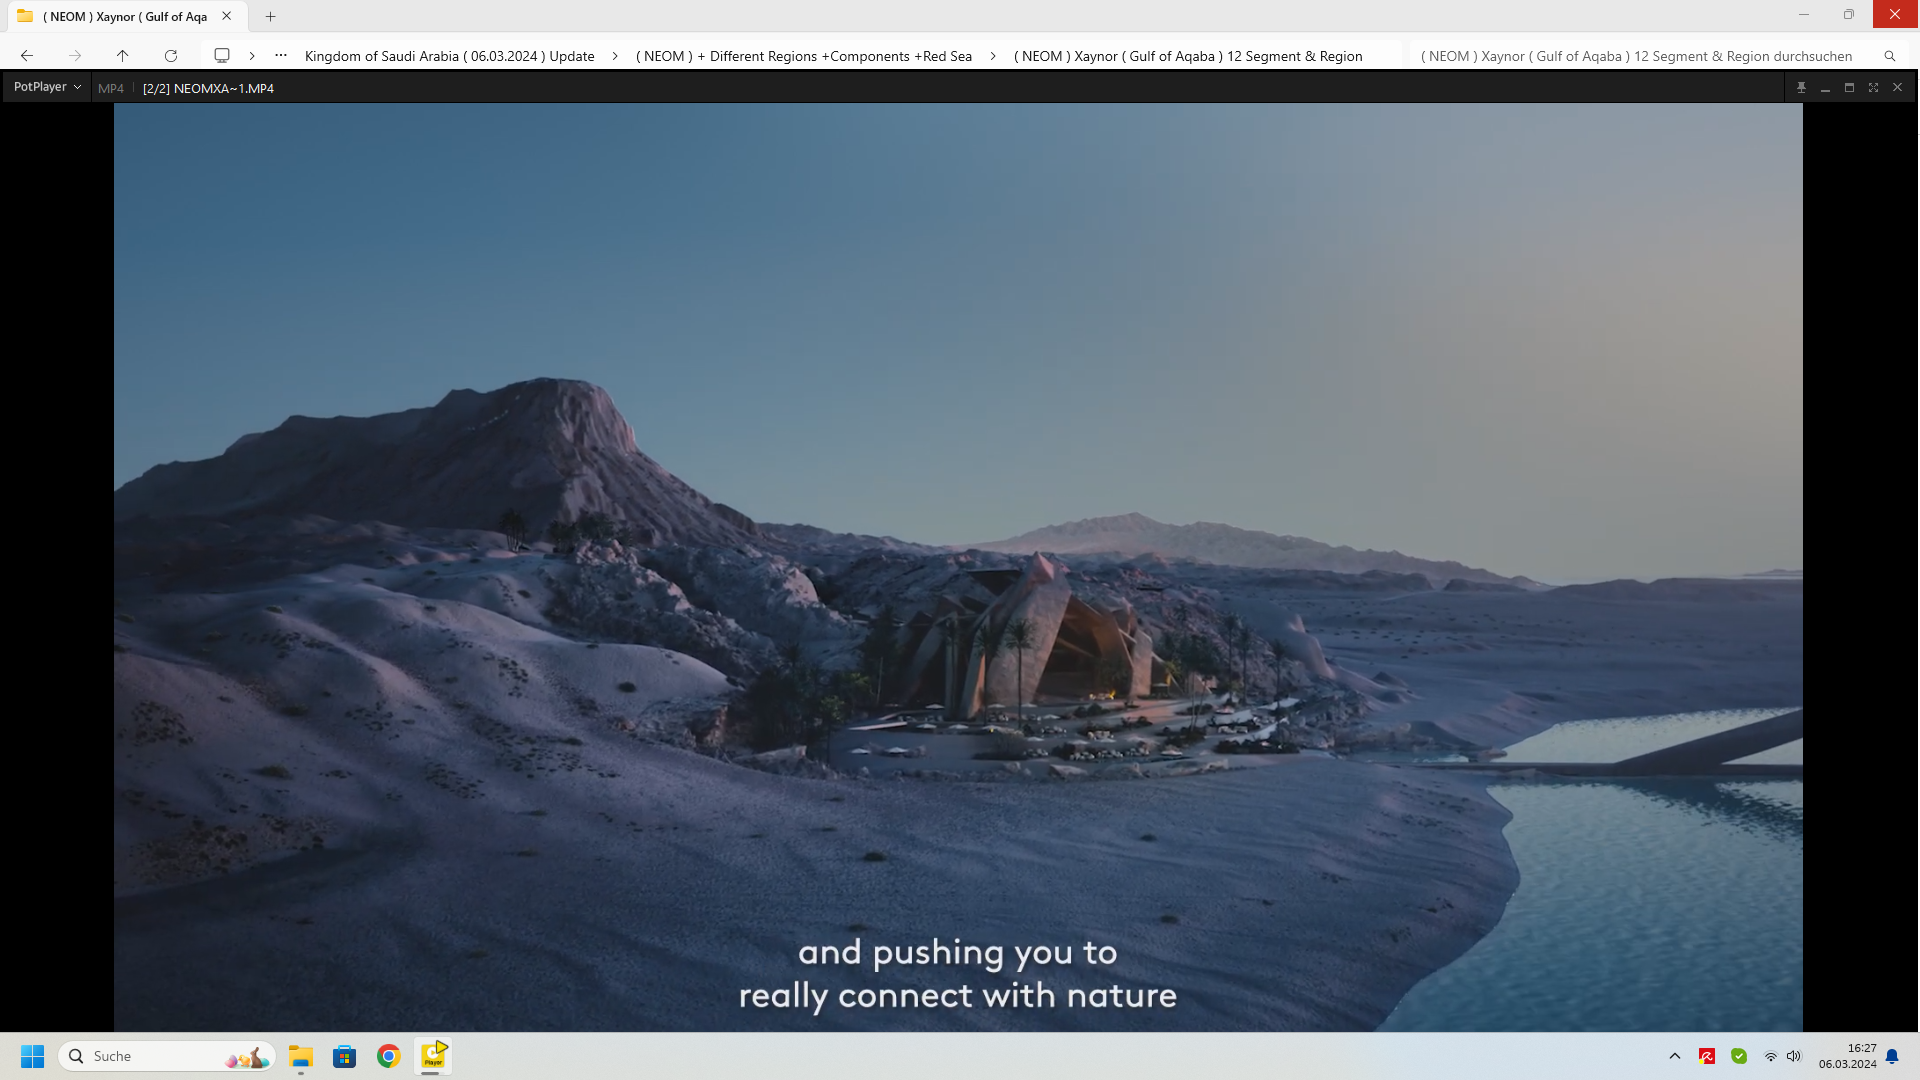Click the taskbar Suche search box
This screenshot has height=1080, width=1920.
pos(167,1056)
